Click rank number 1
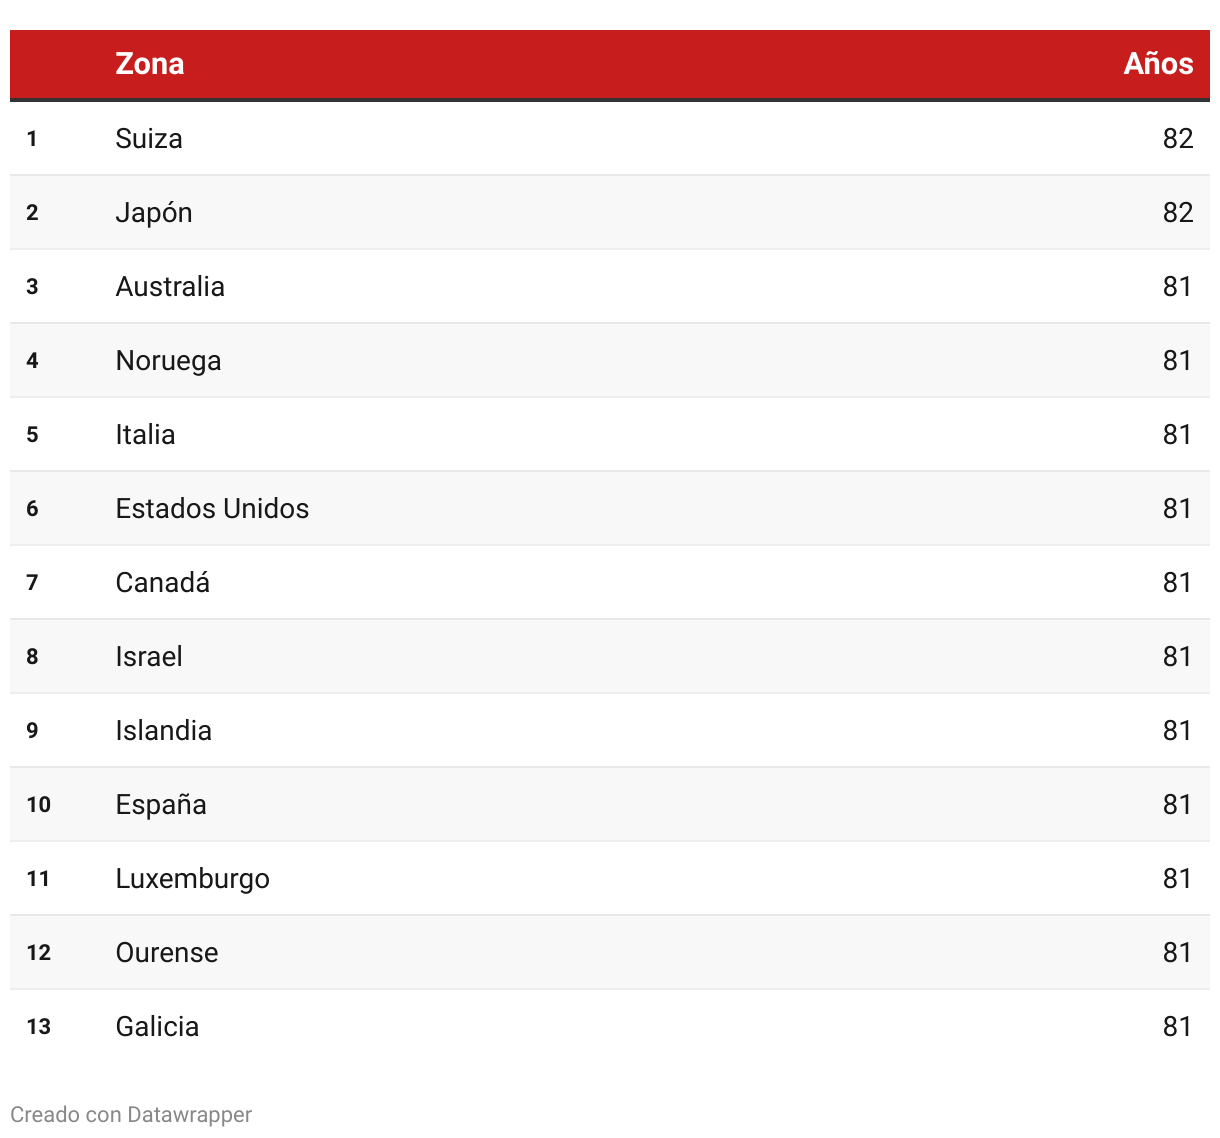The width and height of the screenshot is (1220, 1138). (32, 139)
